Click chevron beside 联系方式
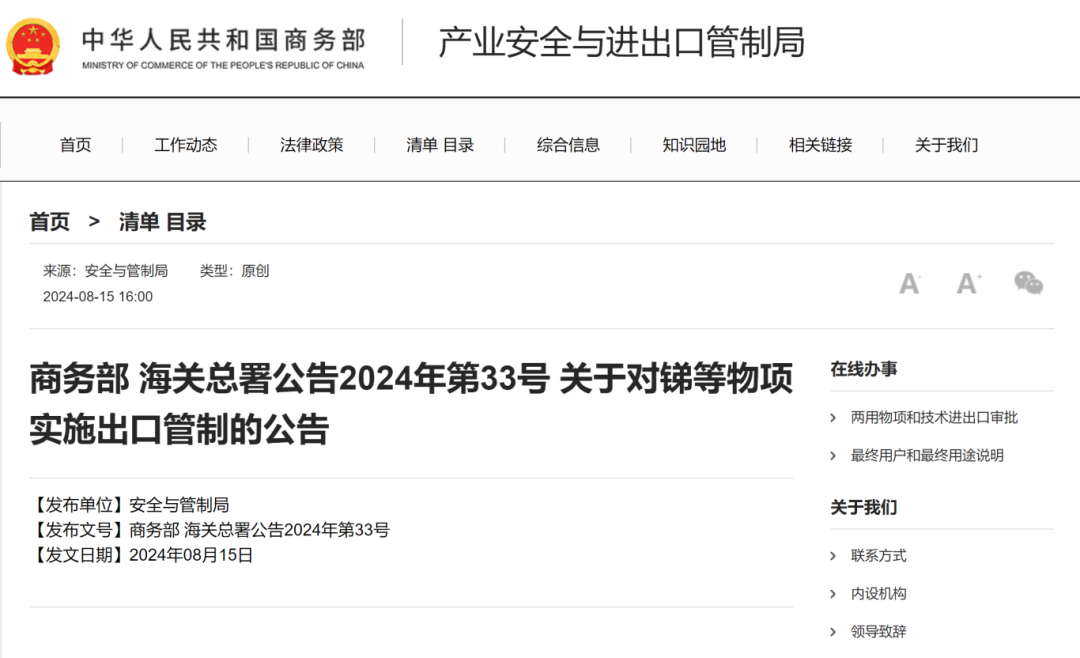This screenshot has height=658, width=1080. pos(834,556)
